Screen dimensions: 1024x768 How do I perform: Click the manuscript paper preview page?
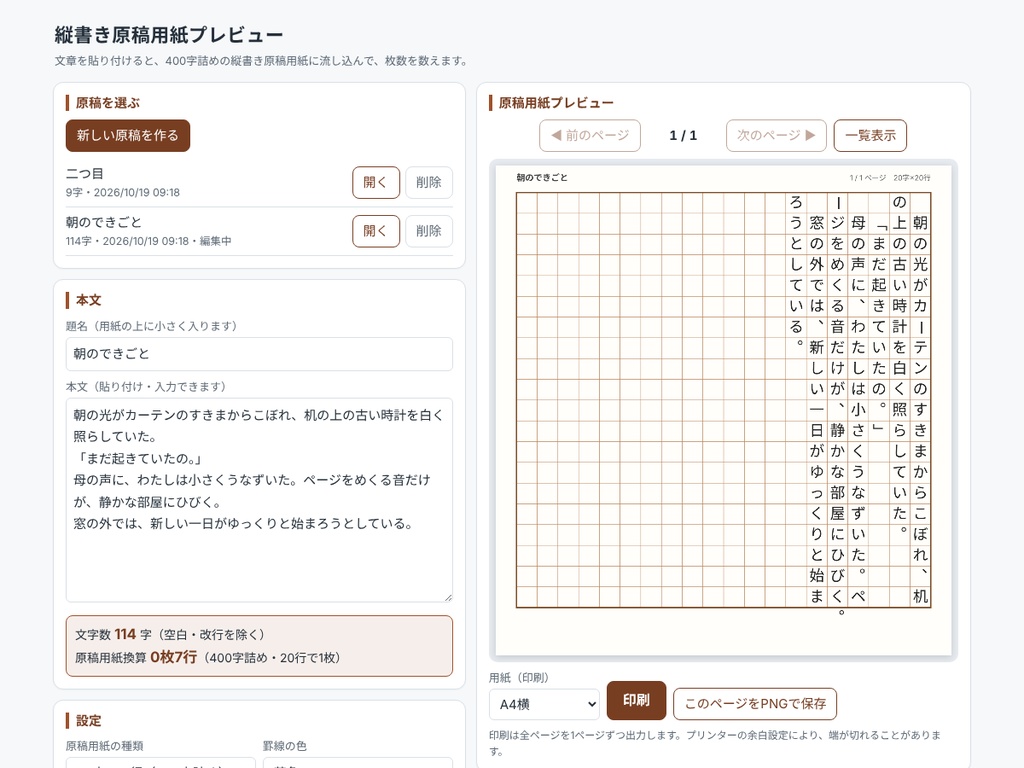pos(723,410)
